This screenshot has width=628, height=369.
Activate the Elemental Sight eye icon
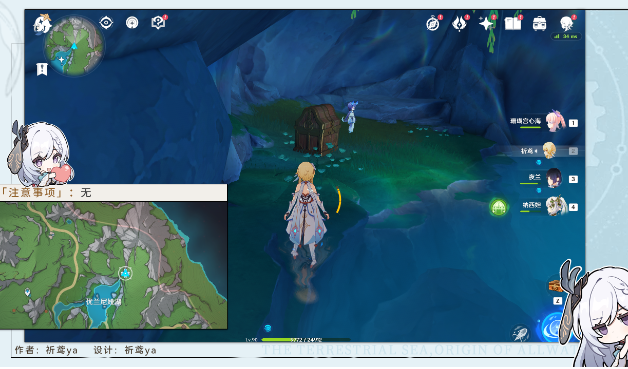pyautogui.click(x=106, y=22)
